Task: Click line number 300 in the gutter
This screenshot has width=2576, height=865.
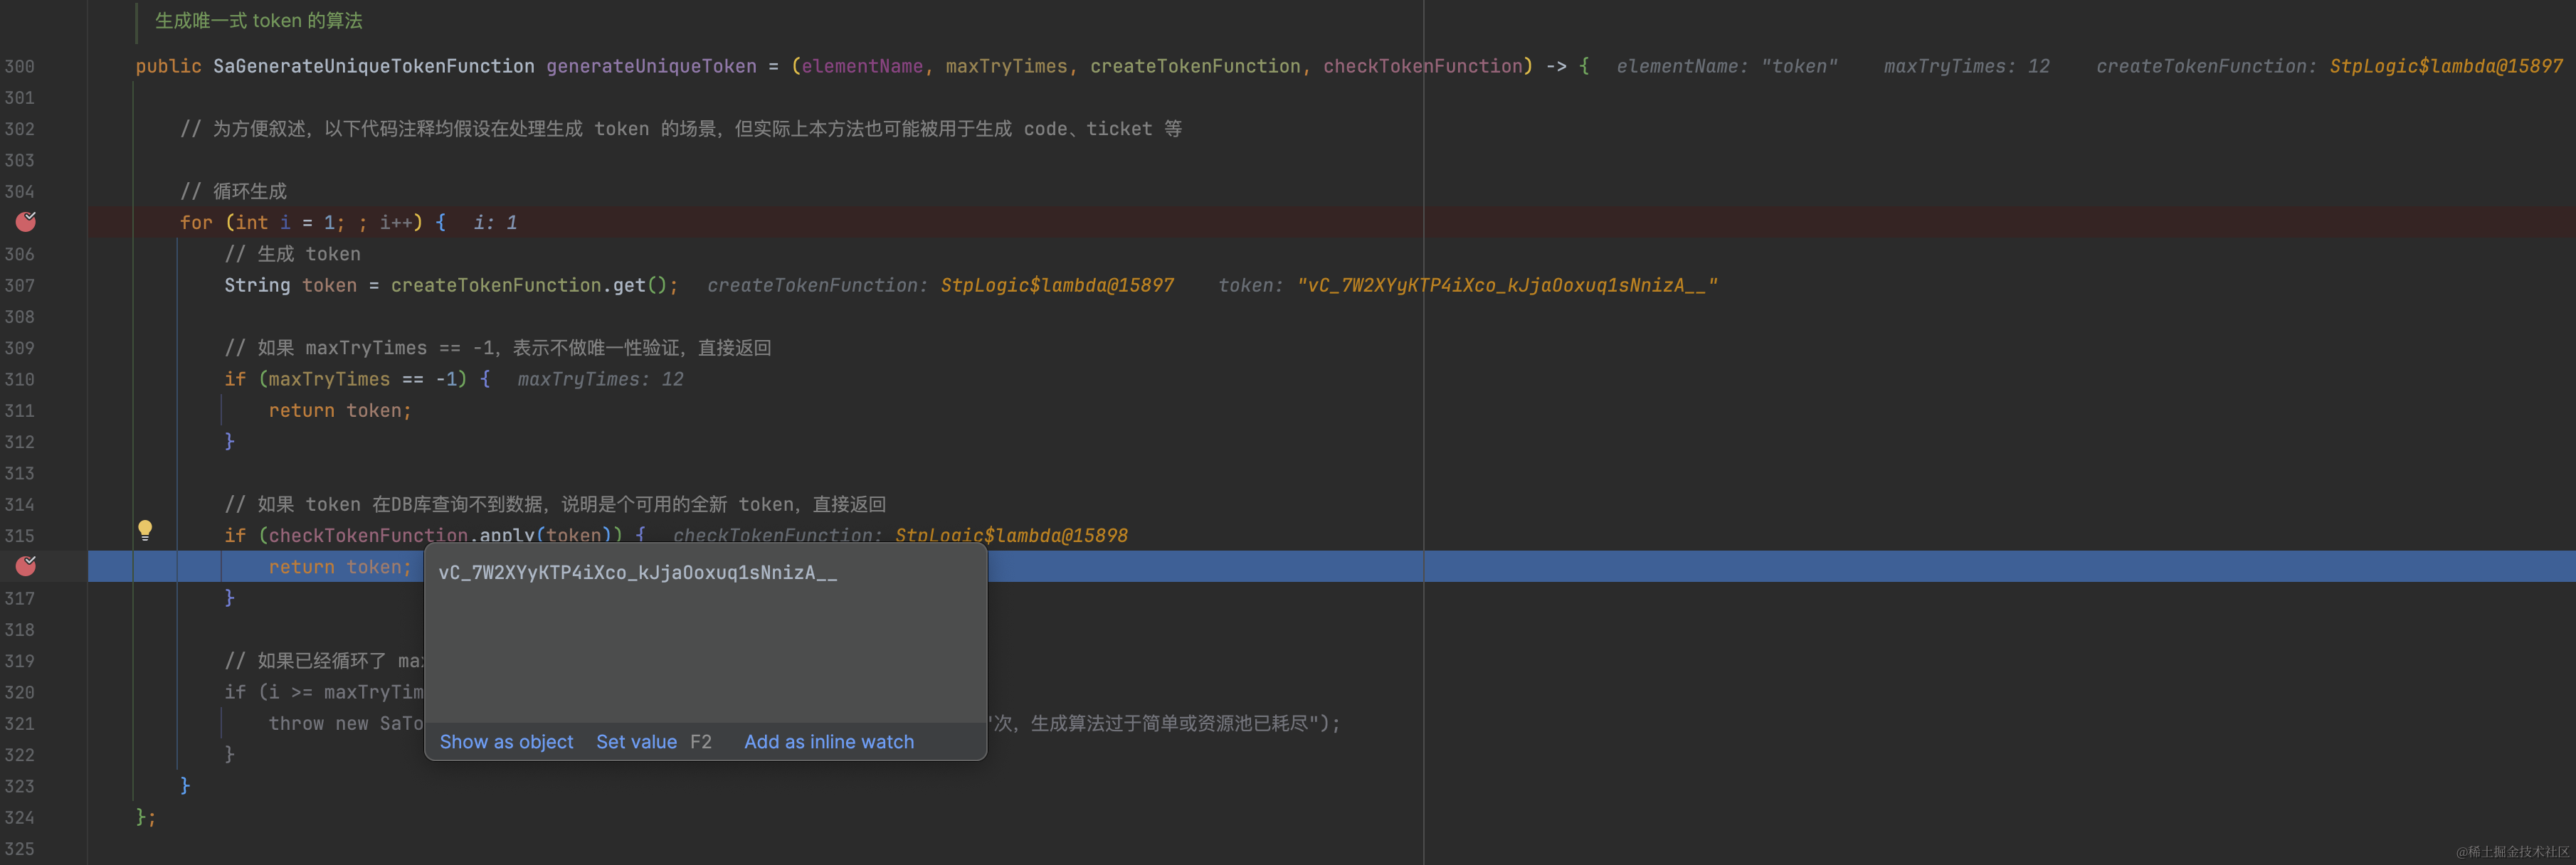Action: click(20, 66)
